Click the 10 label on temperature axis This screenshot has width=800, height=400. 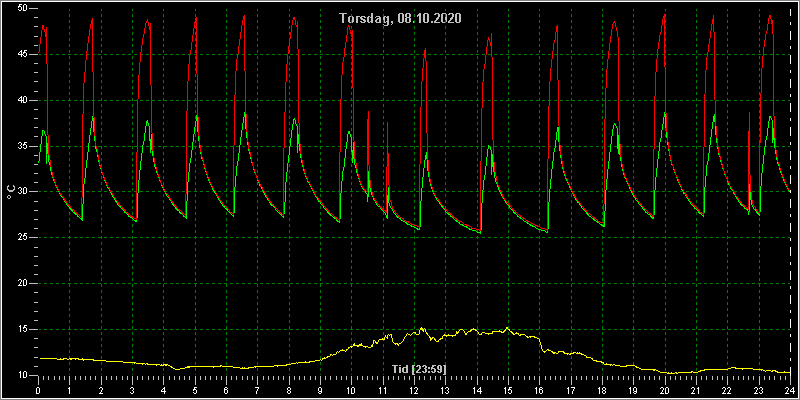pyautogui.click(x=21, y=375)
